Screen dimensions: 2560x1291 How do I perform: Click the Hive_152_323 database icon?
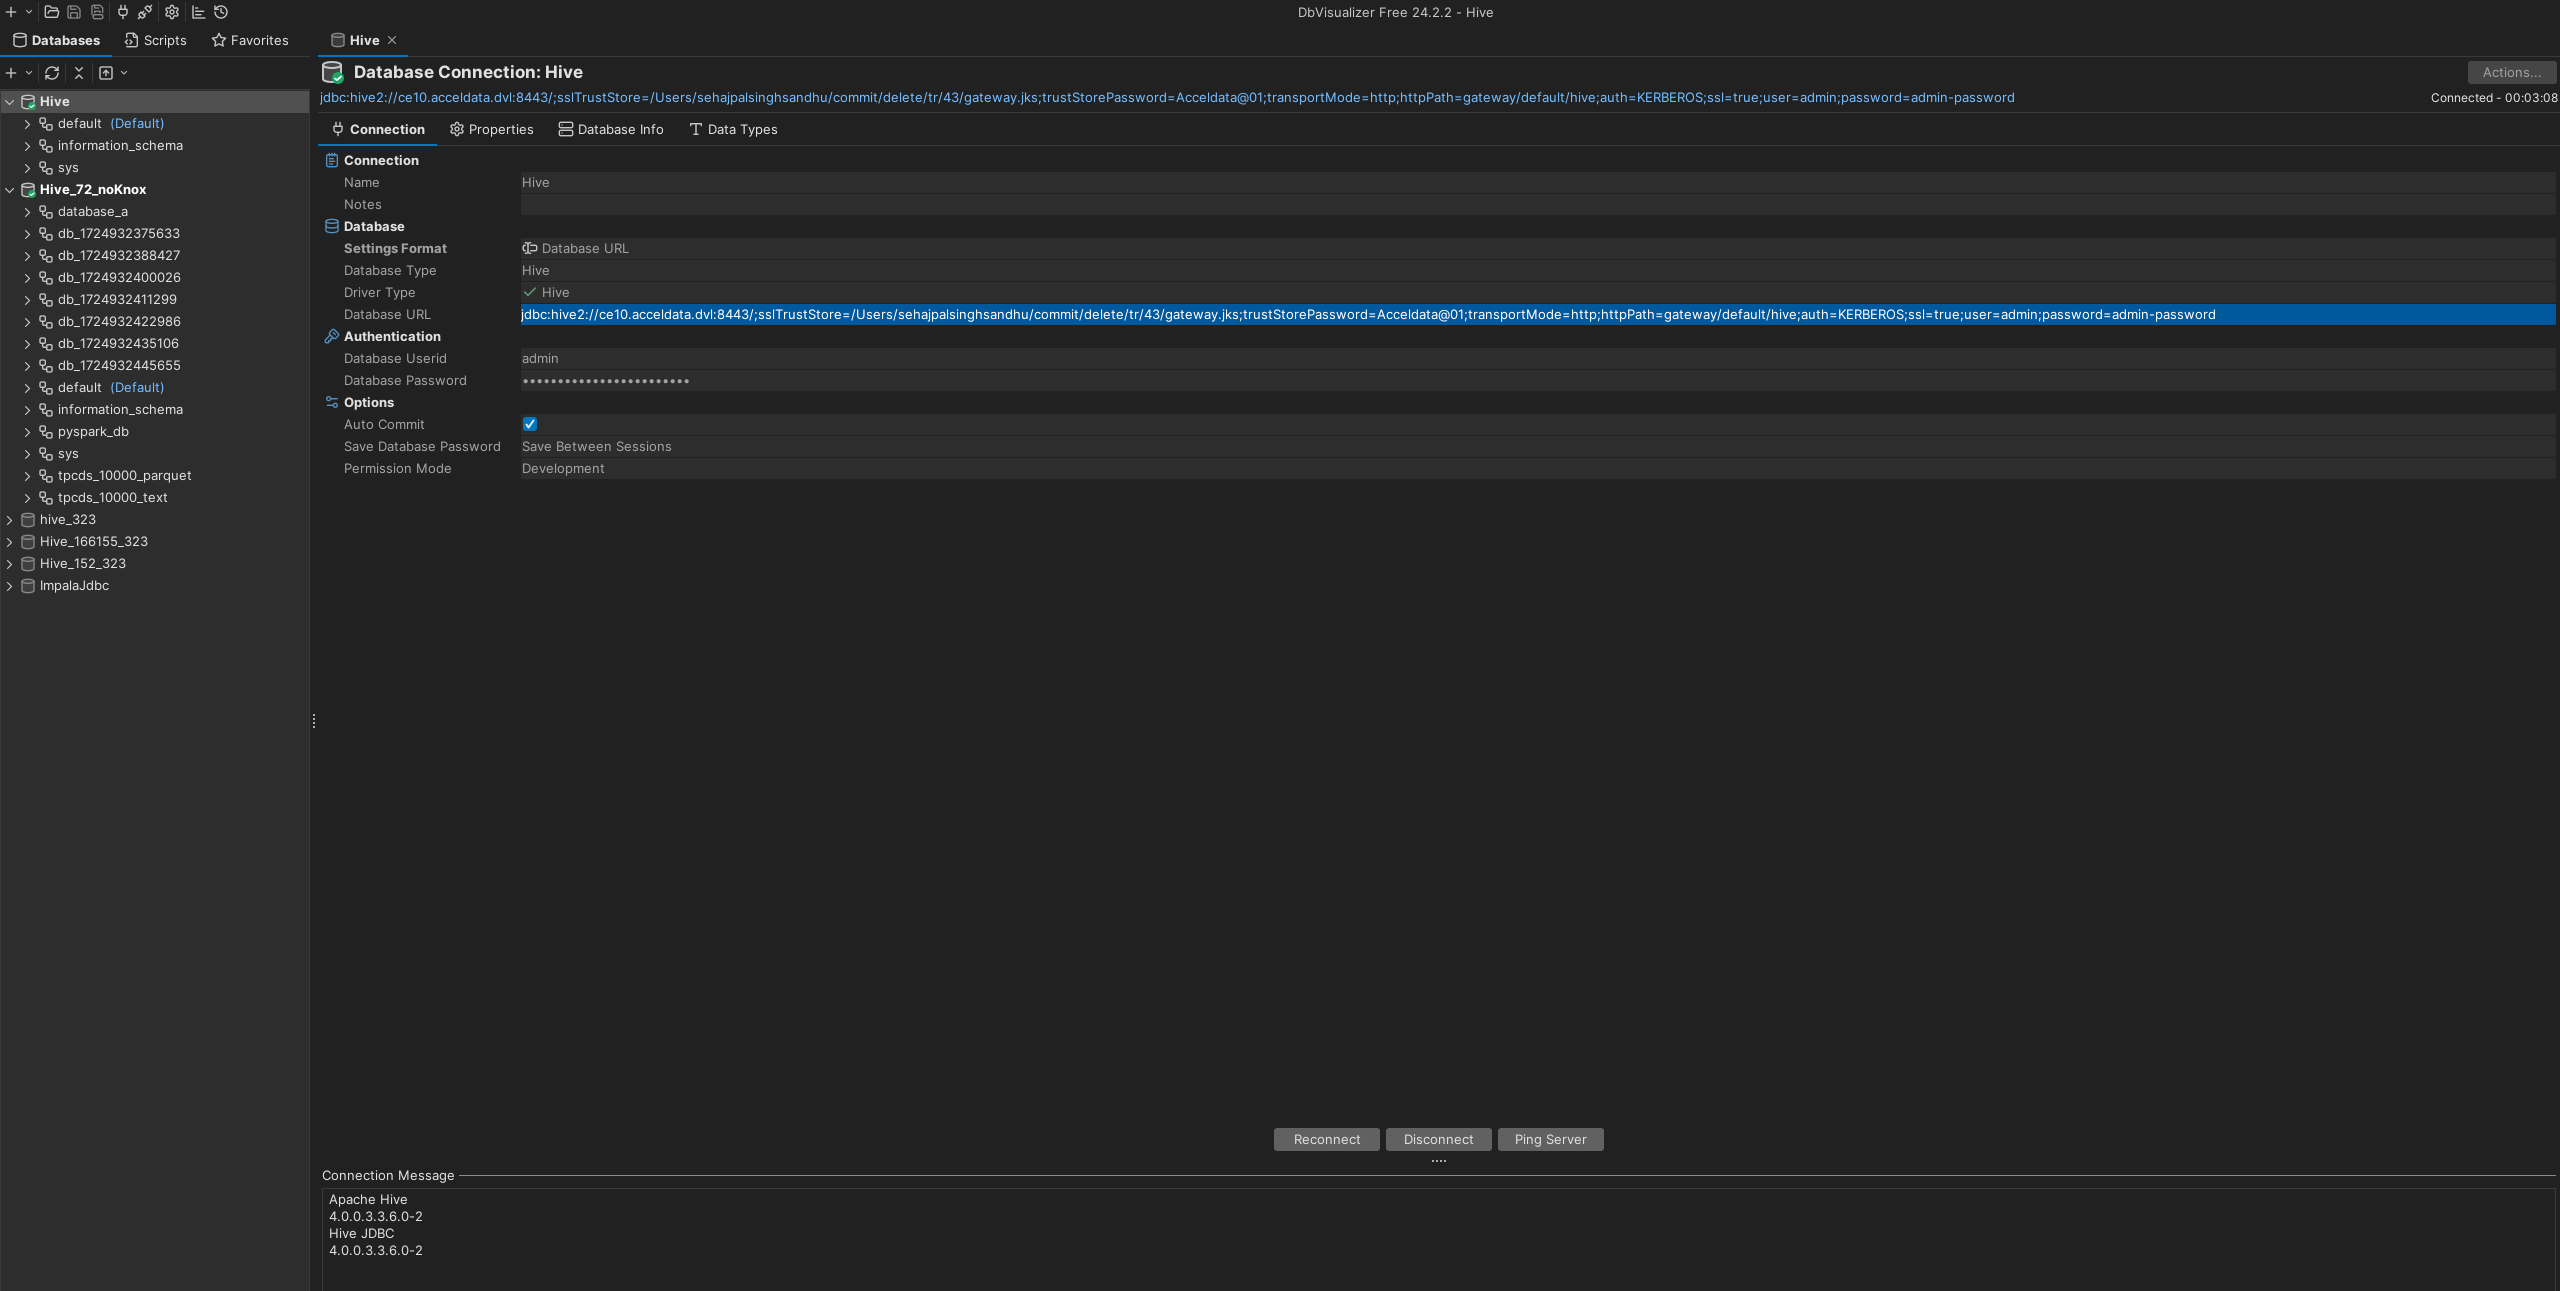[x=28, y=564]
